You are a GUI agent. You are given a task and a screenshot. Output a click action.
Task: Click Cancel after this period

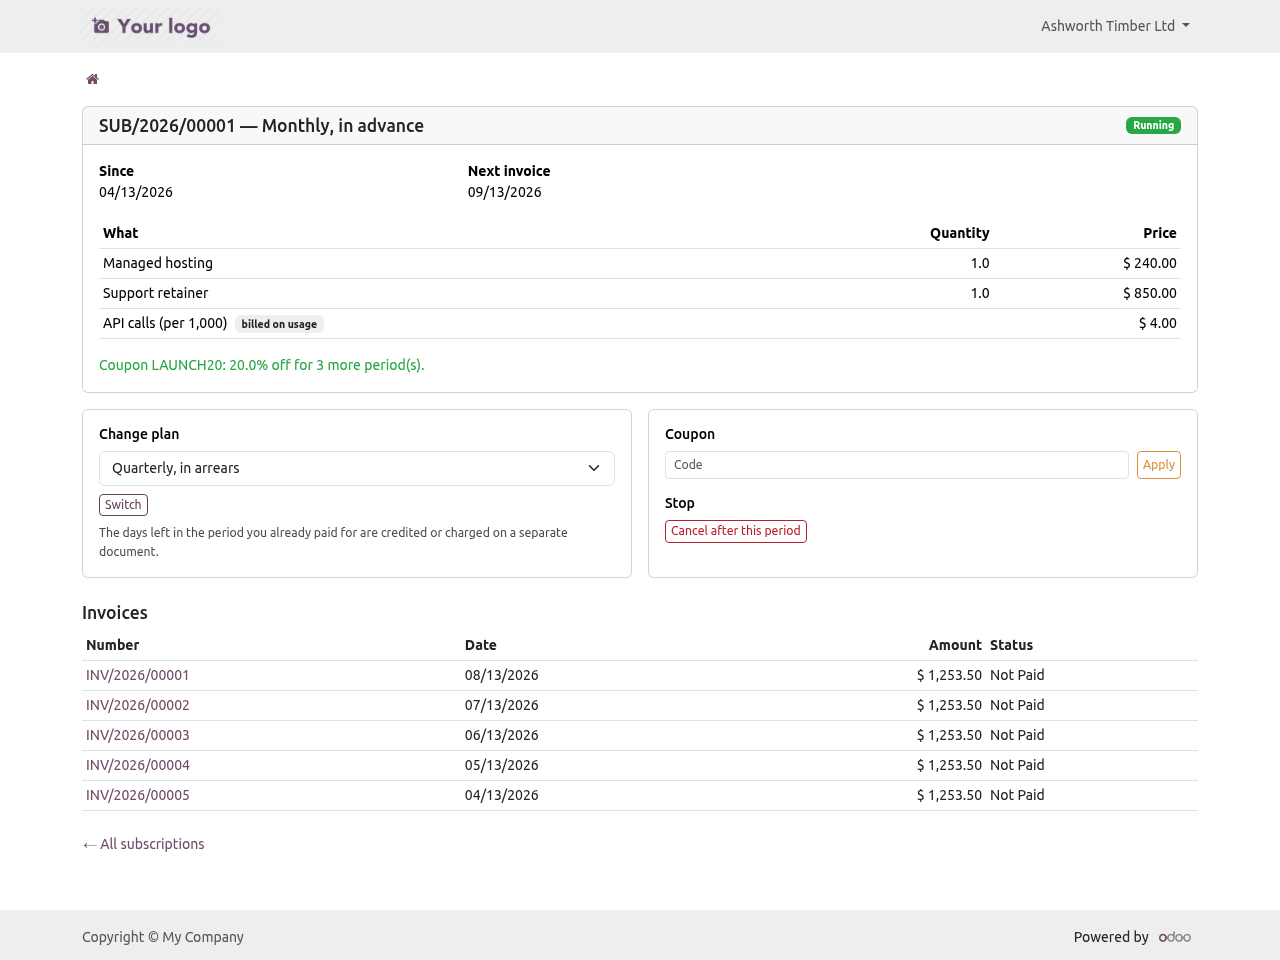(x=736, y=531)
